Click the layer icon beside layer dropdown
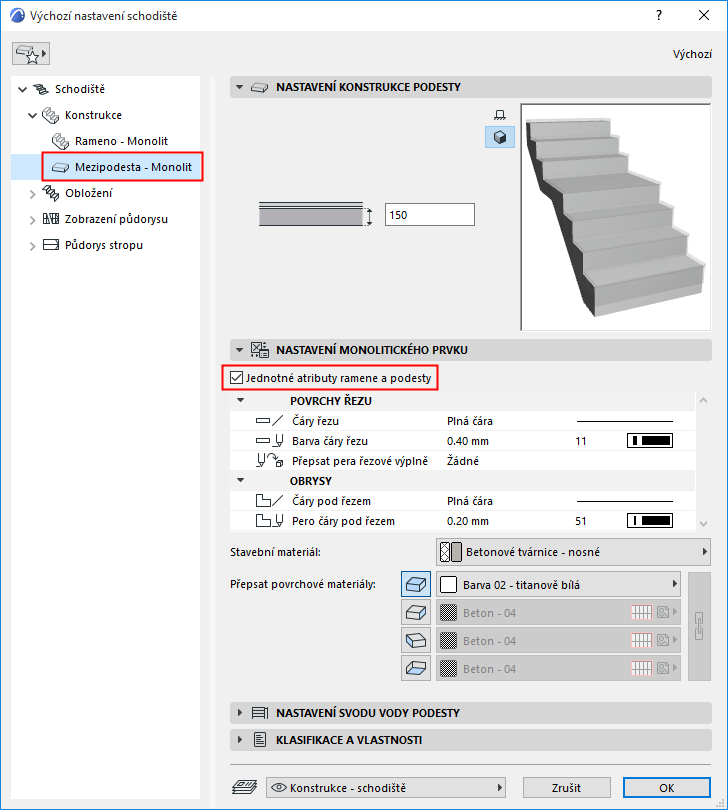This screenshot has height=810, width=728. [244, 787]
